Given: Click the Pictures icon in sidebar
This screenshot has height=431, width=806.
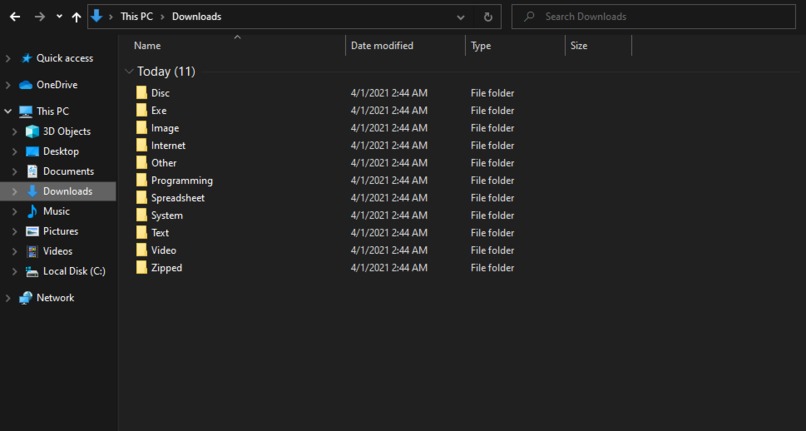Looking at the screenshot, I should (32, 231).
